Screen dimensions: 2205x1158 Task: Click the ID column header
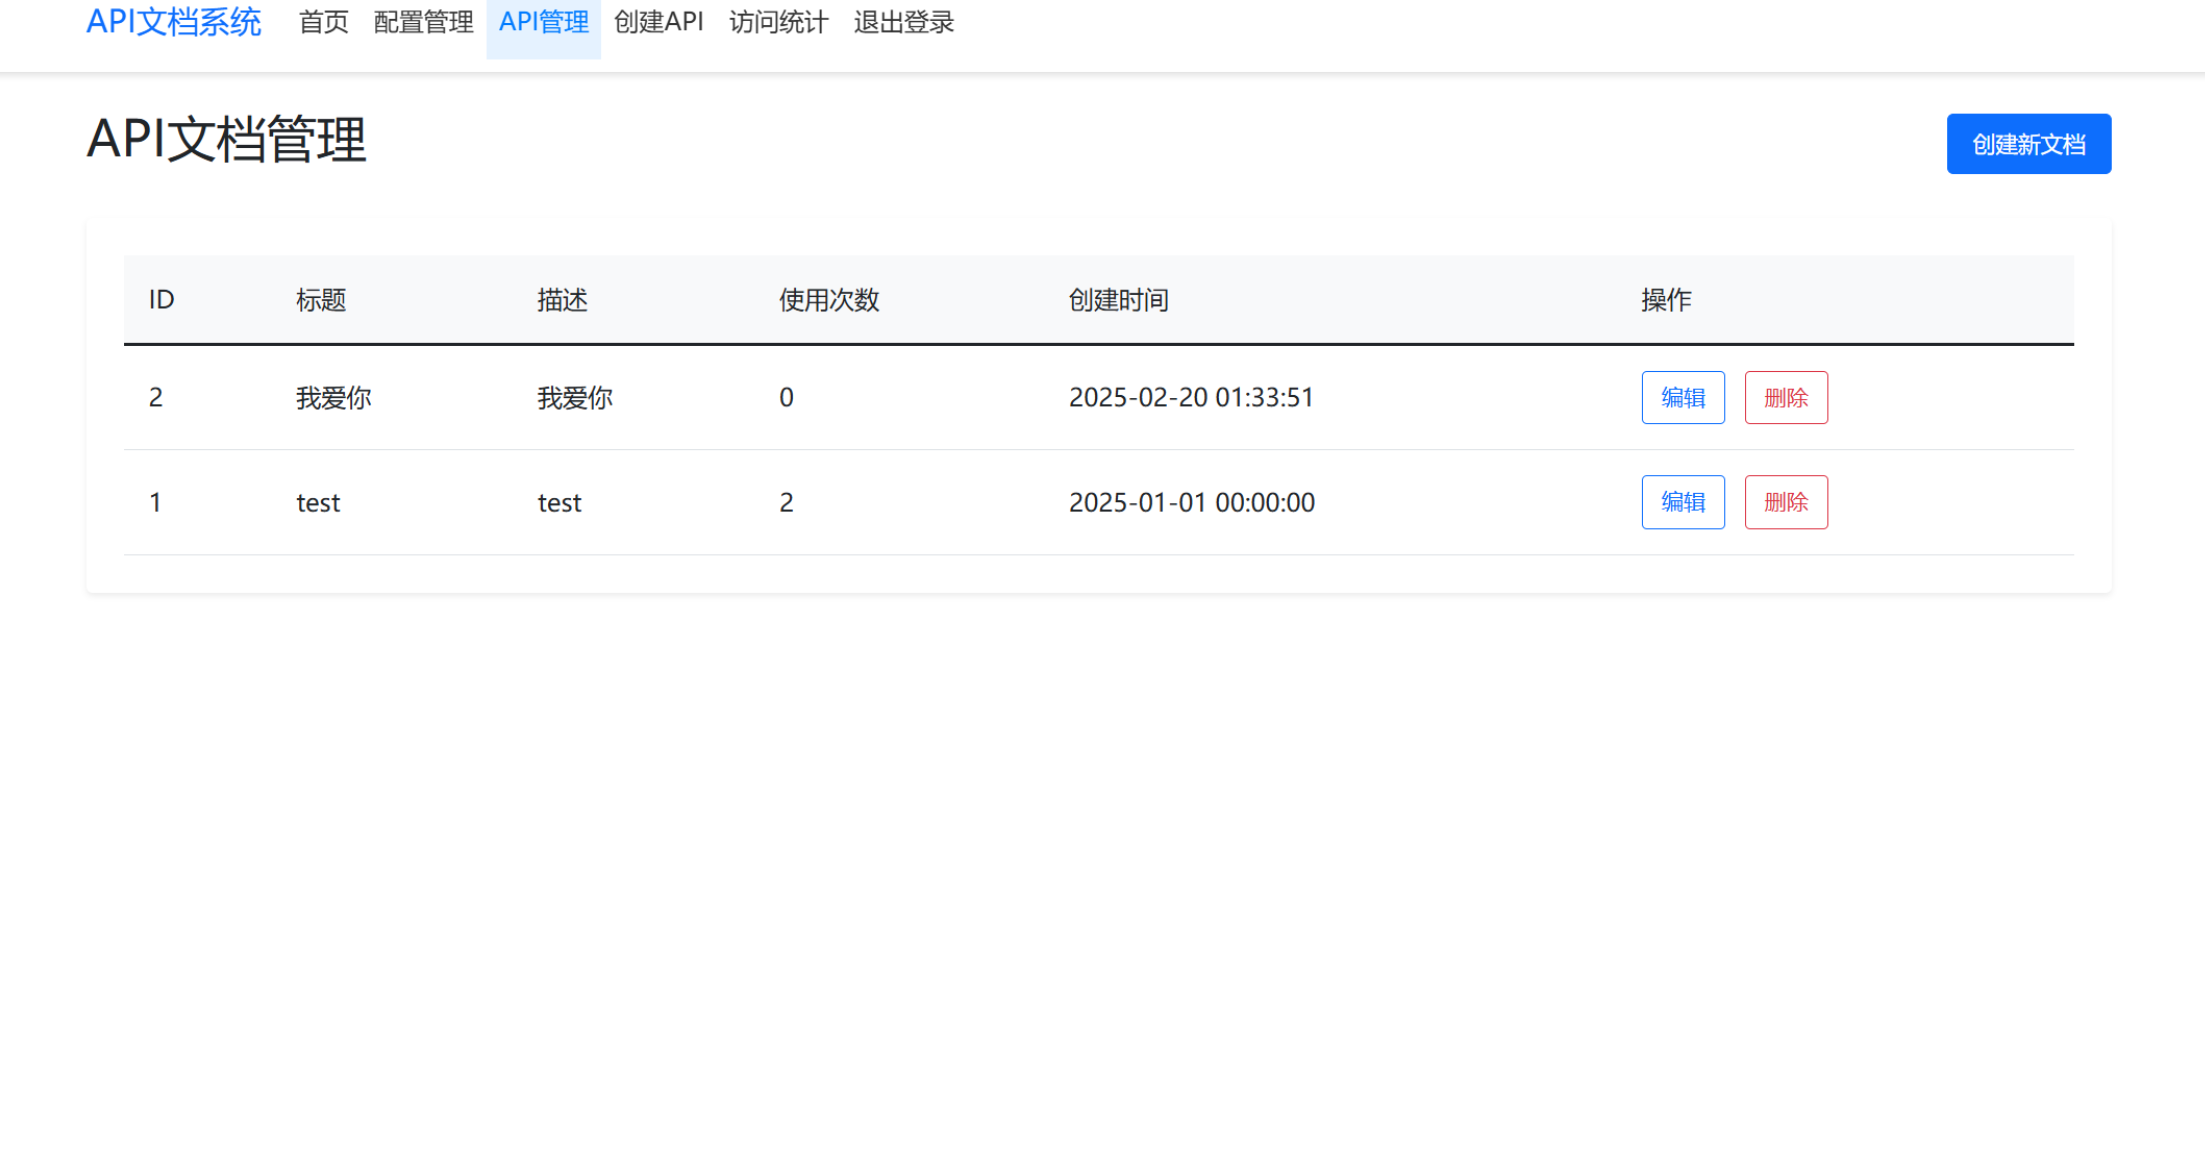click(162, 300)
